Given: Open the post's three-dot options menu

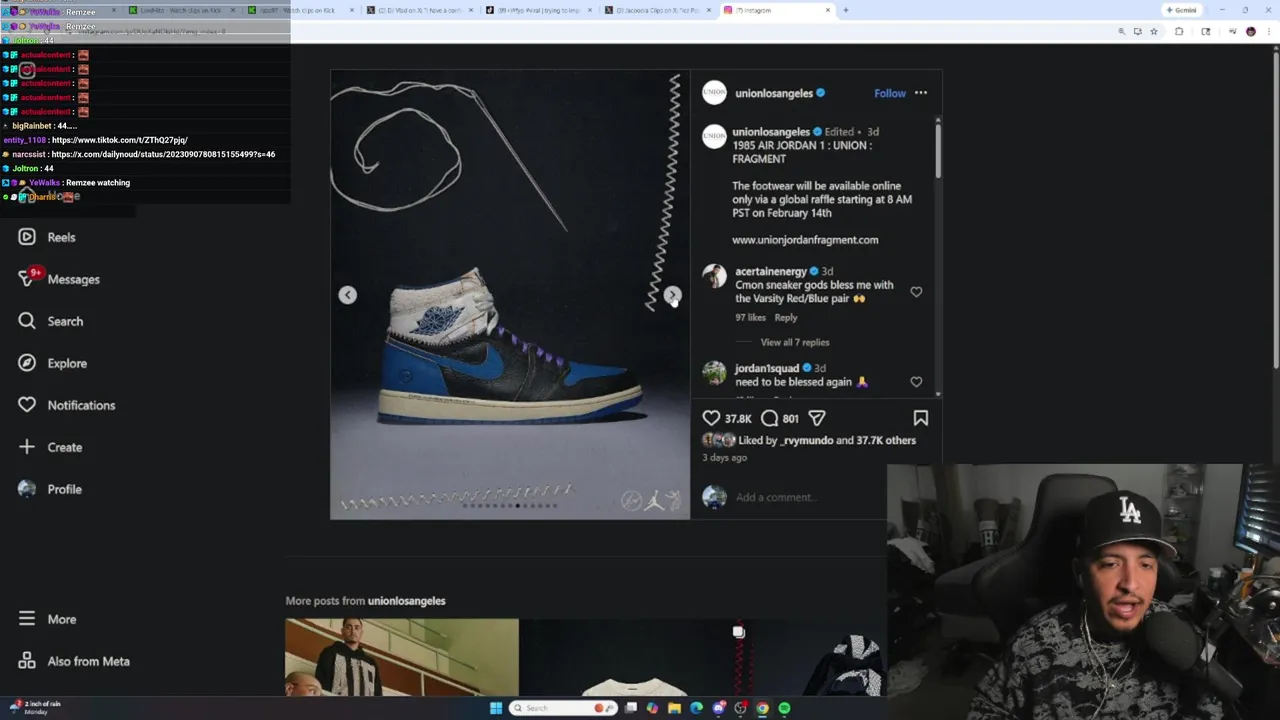Looking at the screenshot, I should (920, 93).
